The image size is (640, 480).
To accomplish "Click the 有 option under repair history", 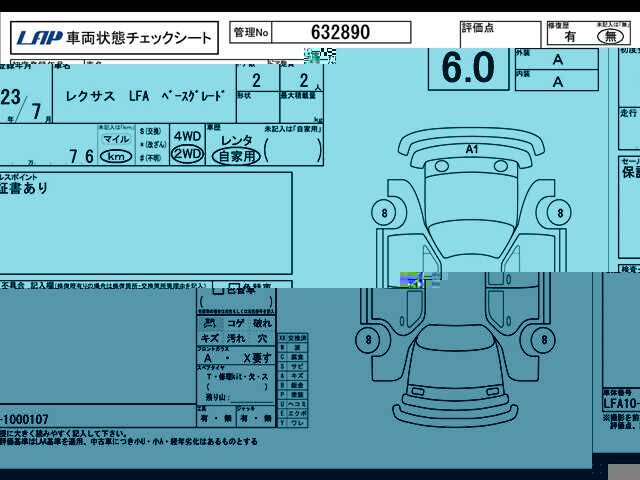I will pyautogui.click(x=570, y=37).
